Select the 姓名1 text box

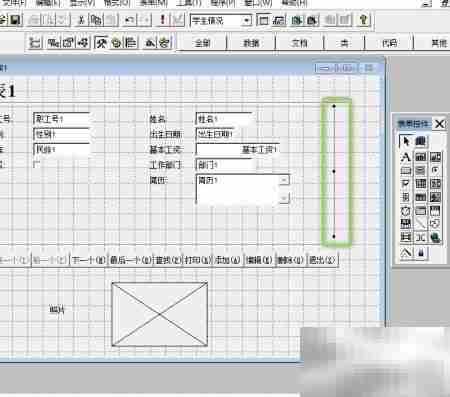pyautogui.click(x=223, y=119)
